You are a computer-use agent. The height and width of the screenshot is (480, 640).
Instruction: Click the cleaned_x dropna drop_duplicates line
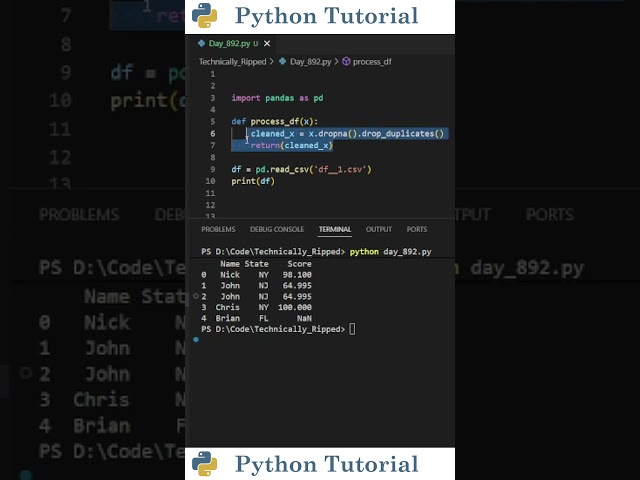(347, 133)
